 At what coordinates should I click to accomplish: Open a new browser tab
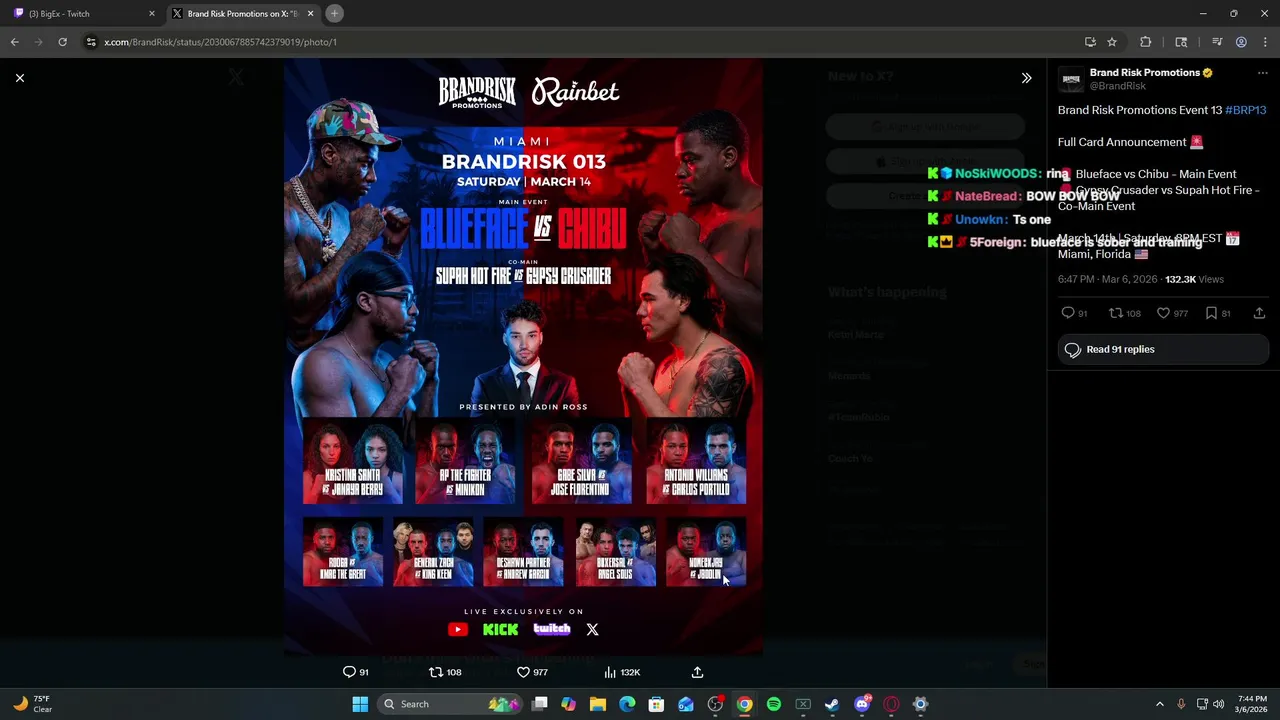click(x=334, y=13)
